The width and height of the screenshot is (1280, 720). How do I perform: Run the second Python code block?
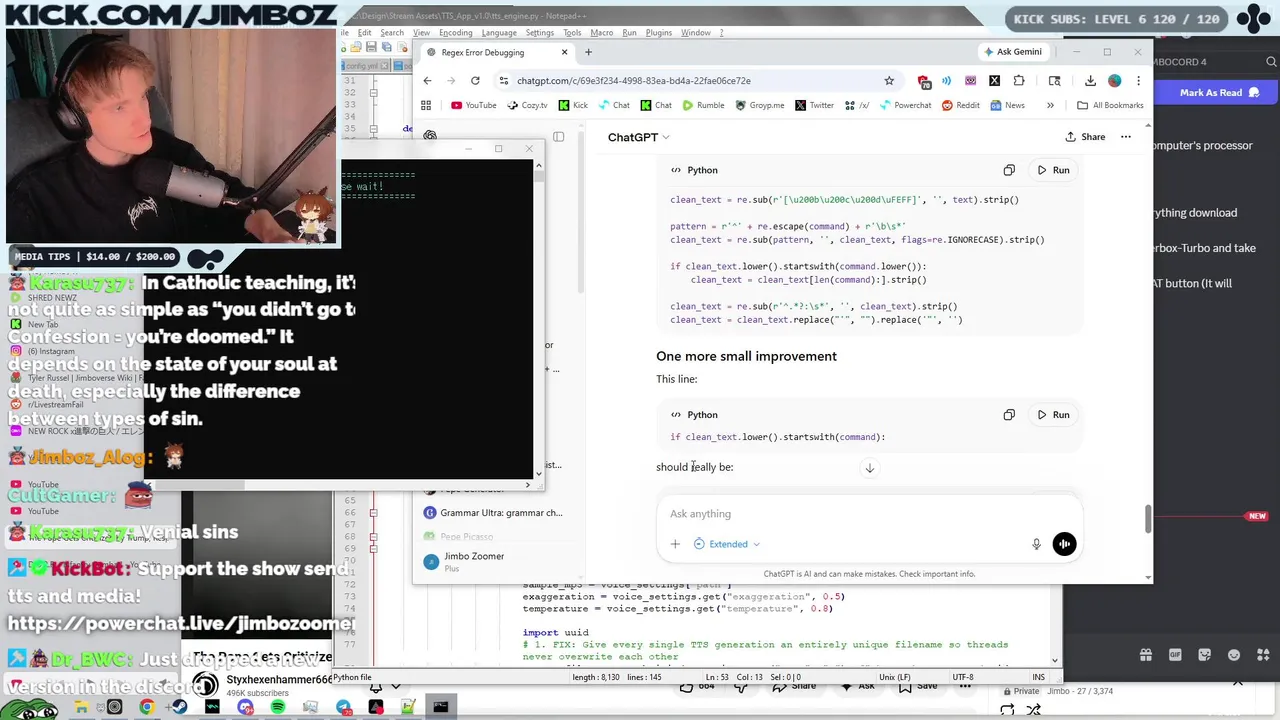coord(1053,415)
